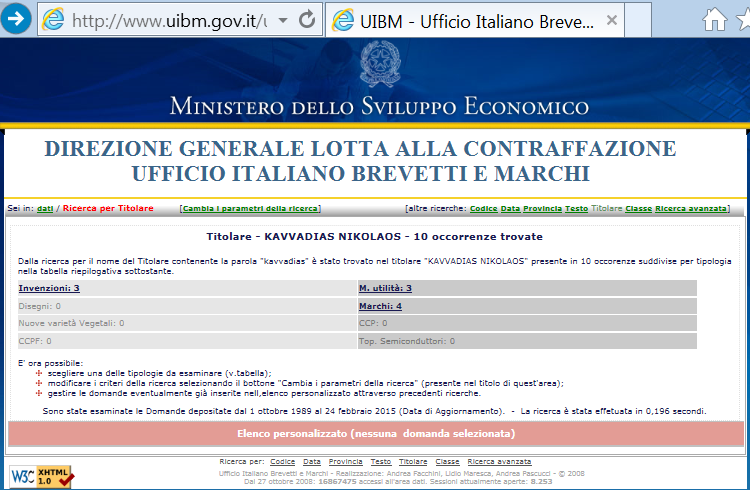Open the 'Marchi: 4' results
750x490 pixels.
click(x=380, y=306)
